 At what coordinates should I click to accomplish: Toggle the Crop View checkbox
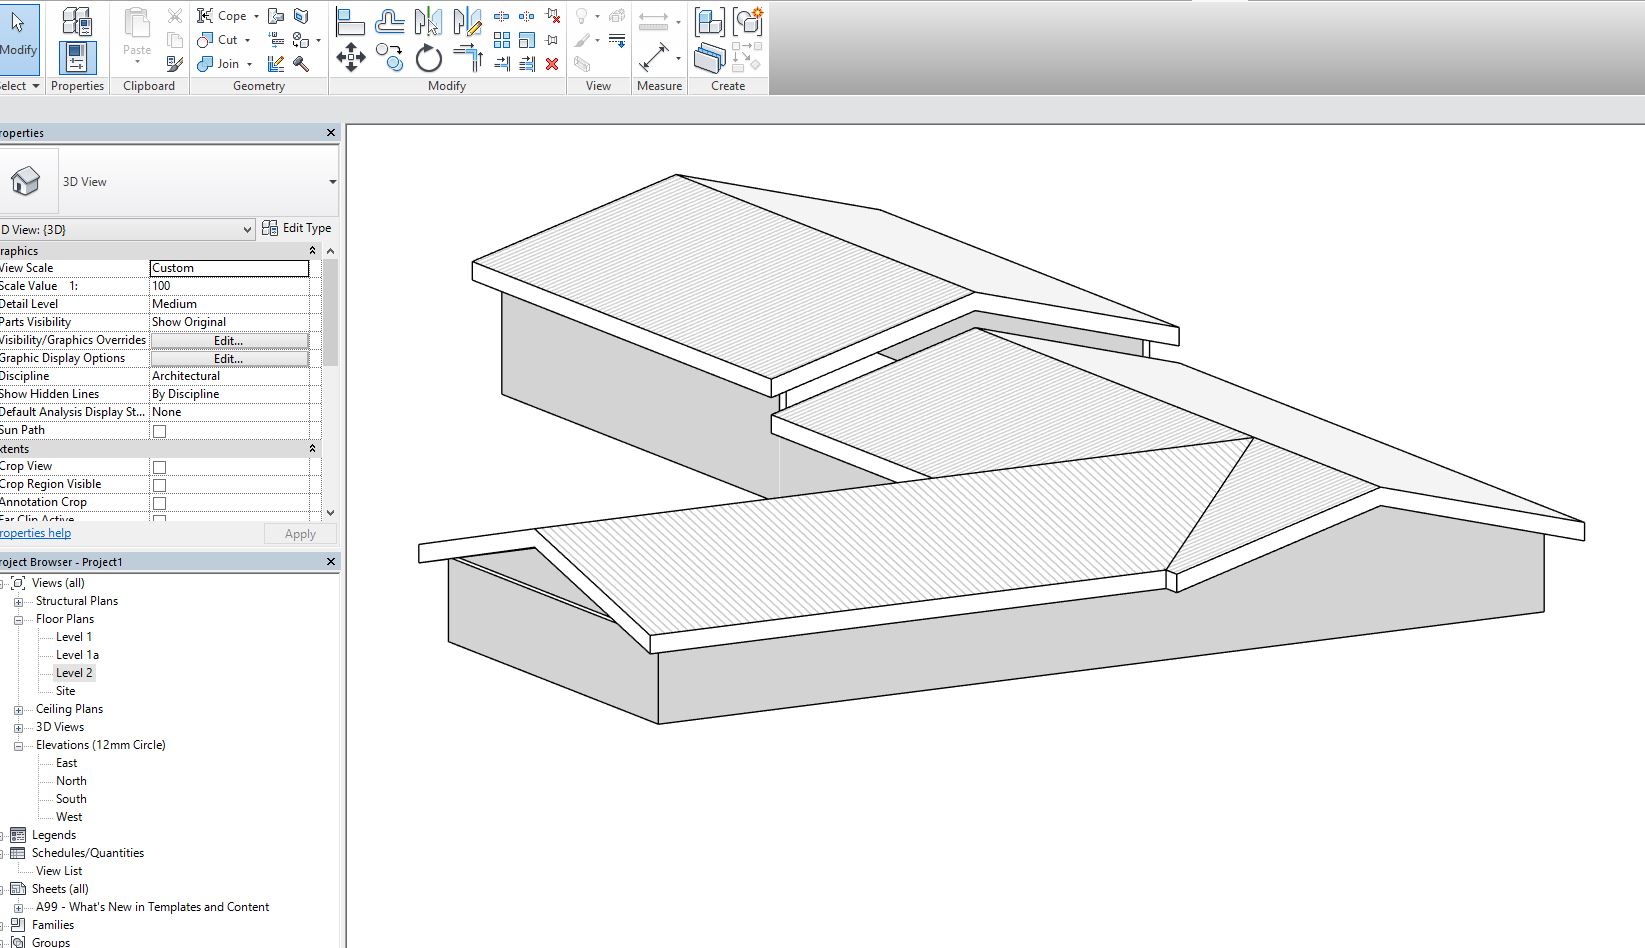tap(159, 467)
